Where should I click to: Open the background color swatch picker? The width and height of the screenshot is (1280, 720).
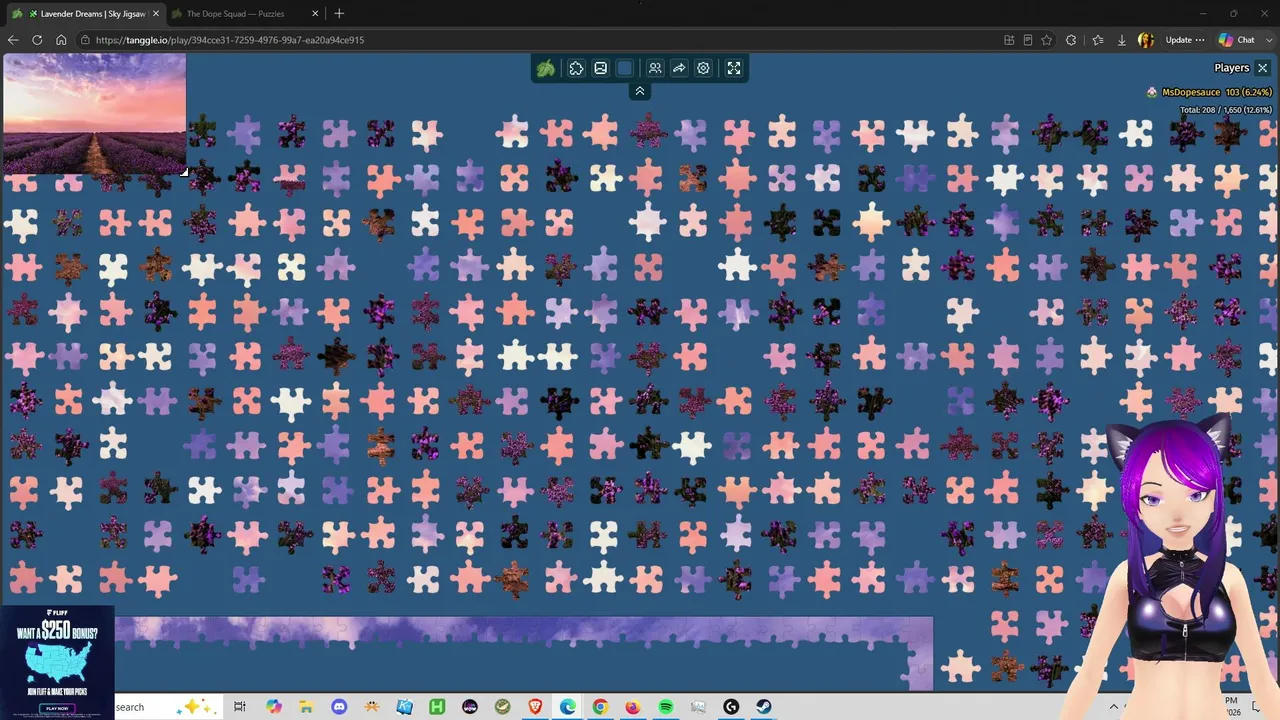click(625, 68)
